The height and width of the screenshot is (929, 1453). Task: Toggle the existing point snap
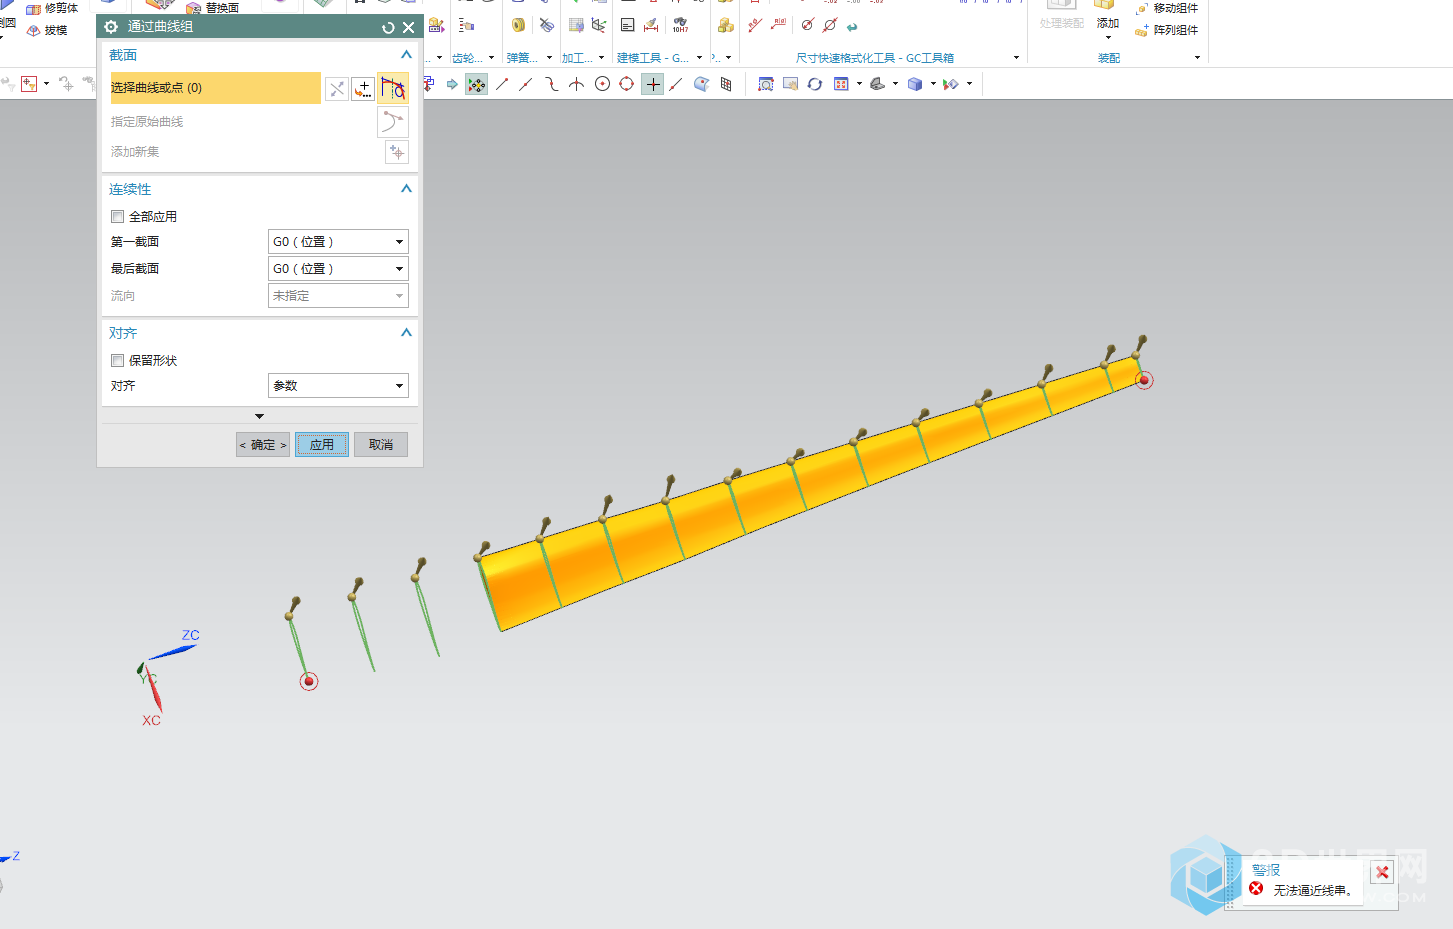point(652,85)
